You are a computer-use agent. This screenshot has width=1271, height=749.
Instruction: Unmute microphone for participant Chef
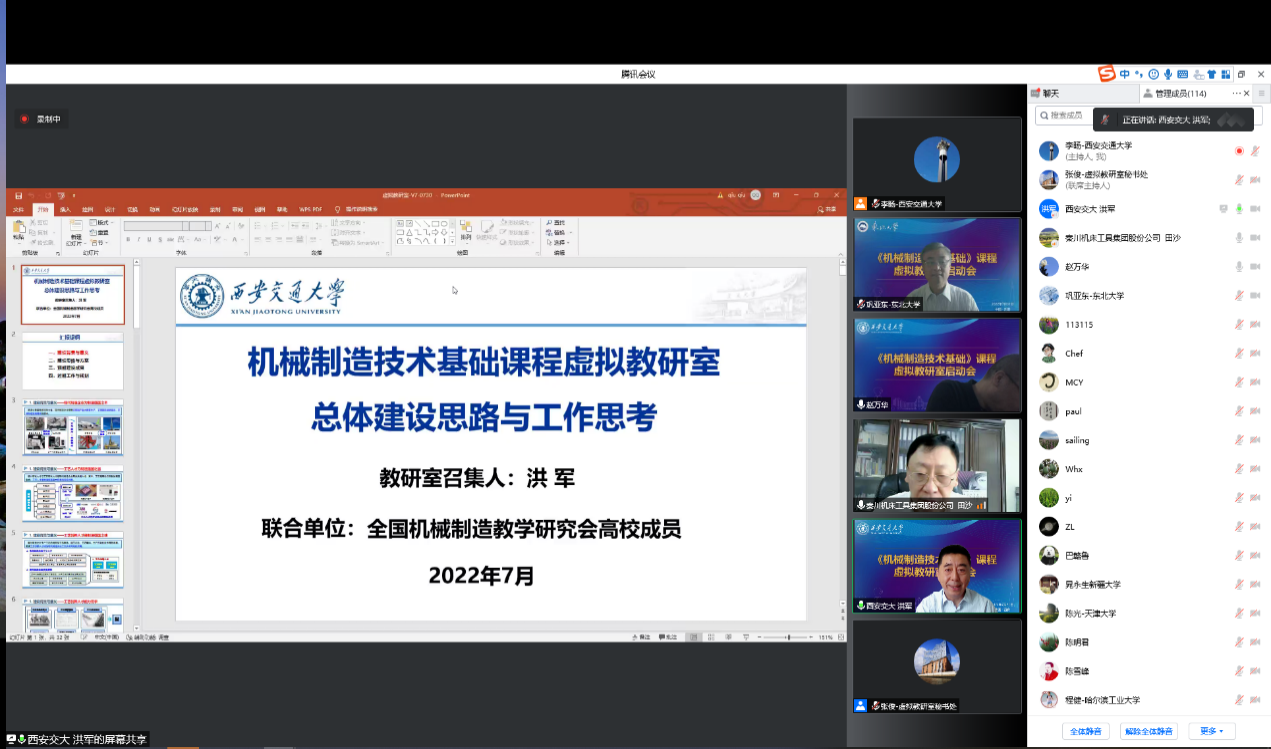[1239, 354]
